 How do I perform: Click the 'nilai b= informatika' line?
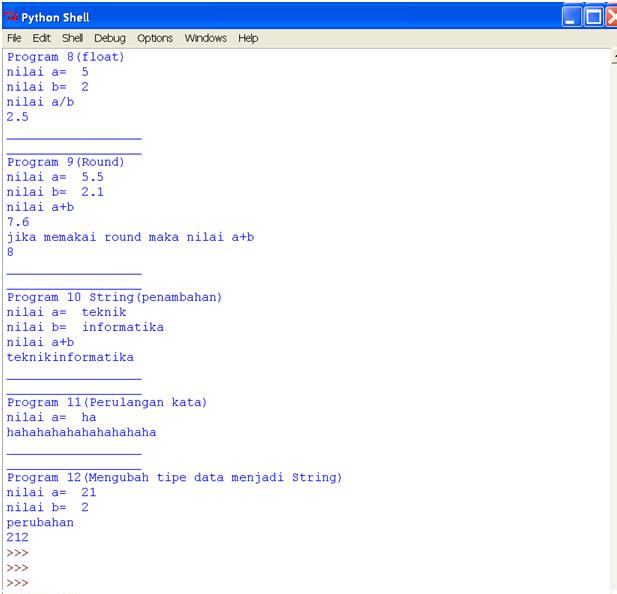pos(85,327)
